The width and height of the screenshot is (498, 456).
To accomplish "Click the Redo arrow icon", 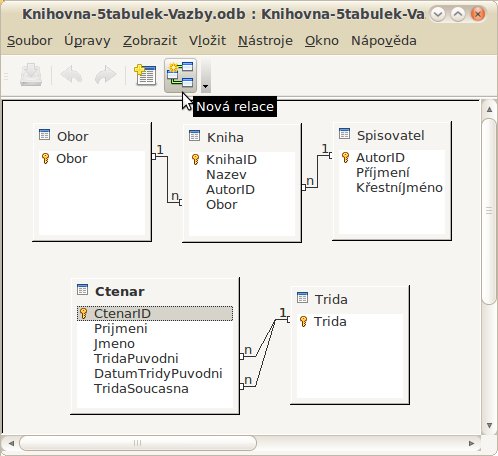I will click(x=105, y=75).
